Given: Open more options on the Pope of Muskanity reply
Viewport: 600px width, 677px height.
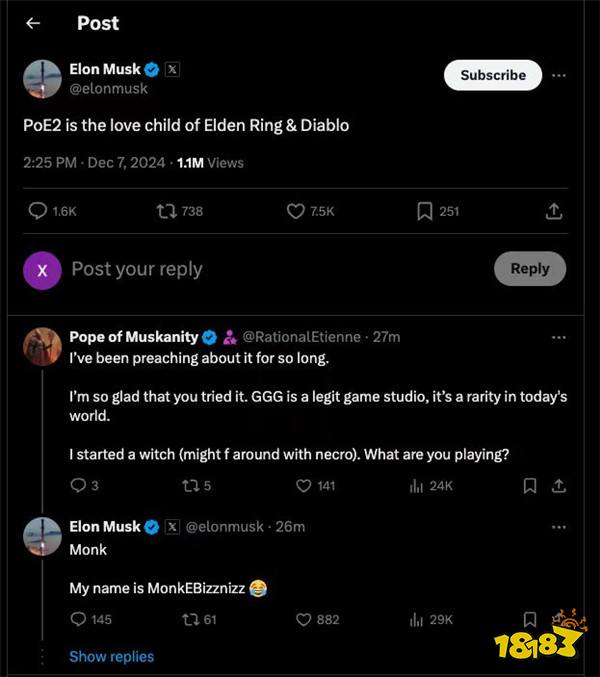Looking at the screenshot, I should click(x=559, y=337).
